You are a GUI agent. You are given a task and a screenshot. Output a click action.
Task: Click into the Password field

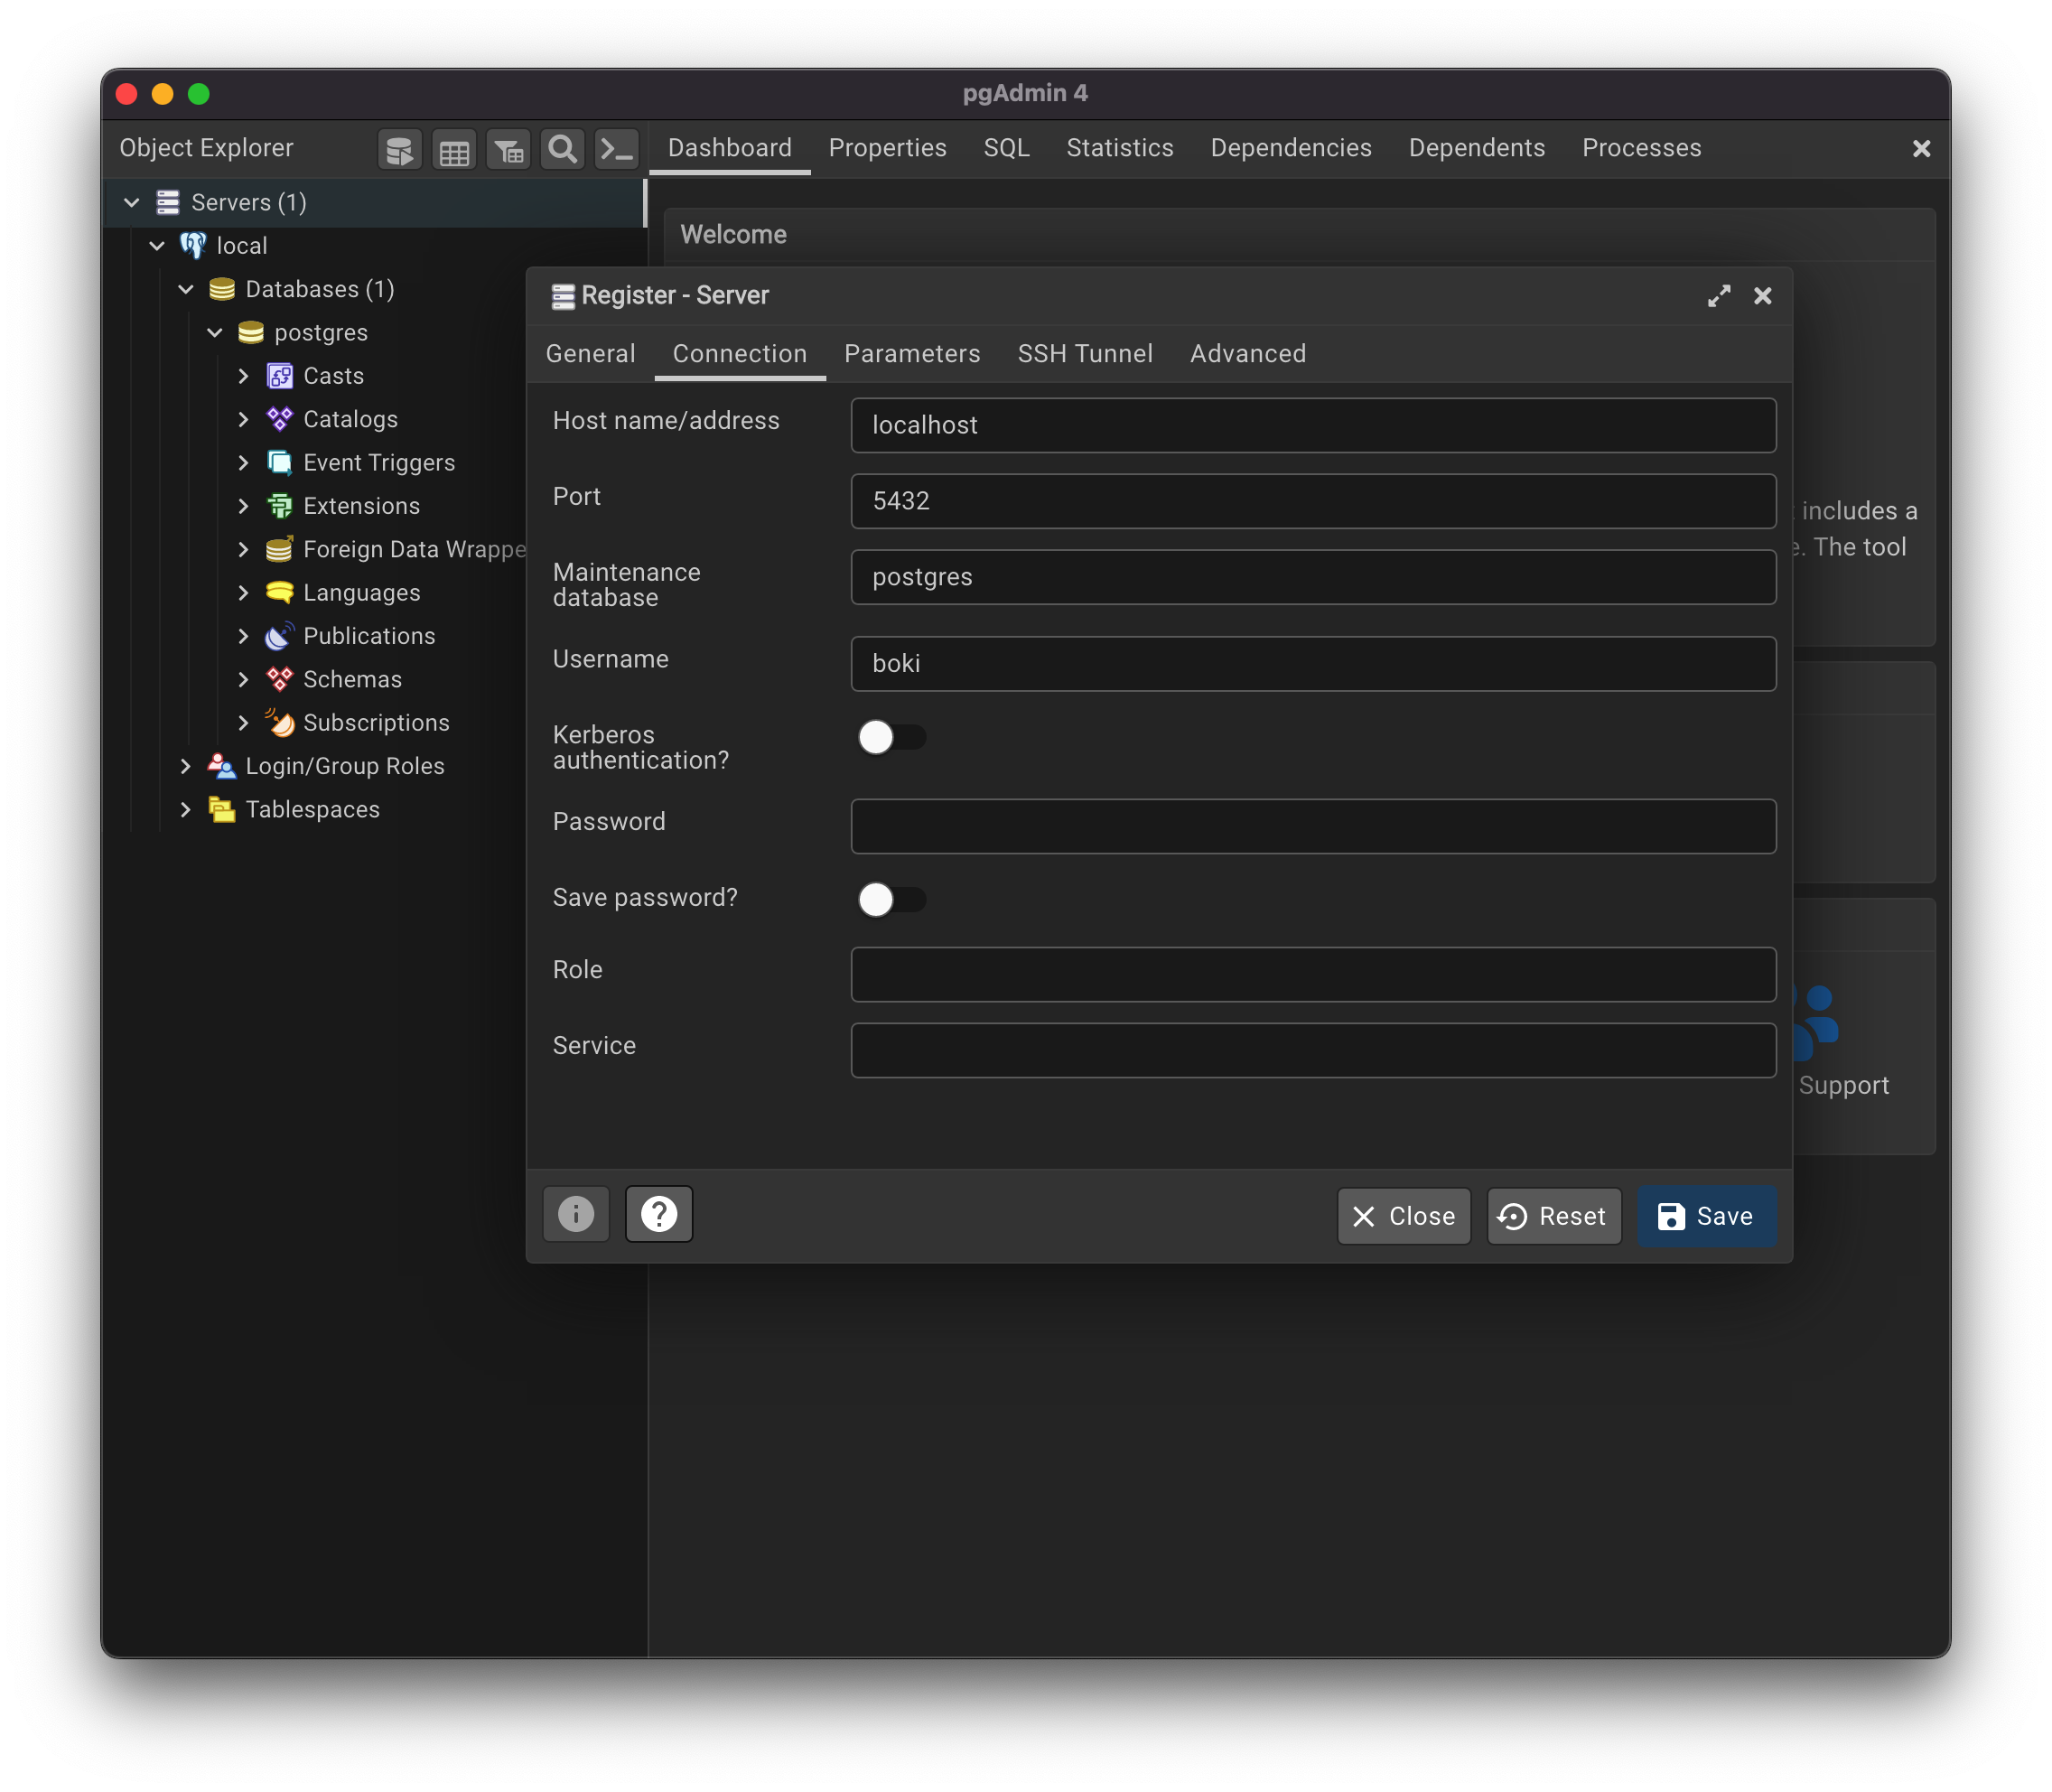pos(1312,827)
